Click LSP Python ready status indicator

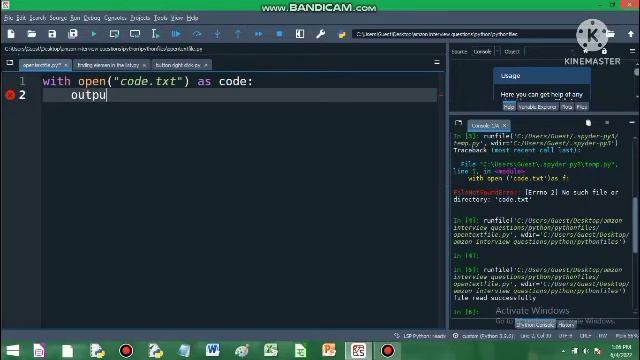tap(420, 336)
